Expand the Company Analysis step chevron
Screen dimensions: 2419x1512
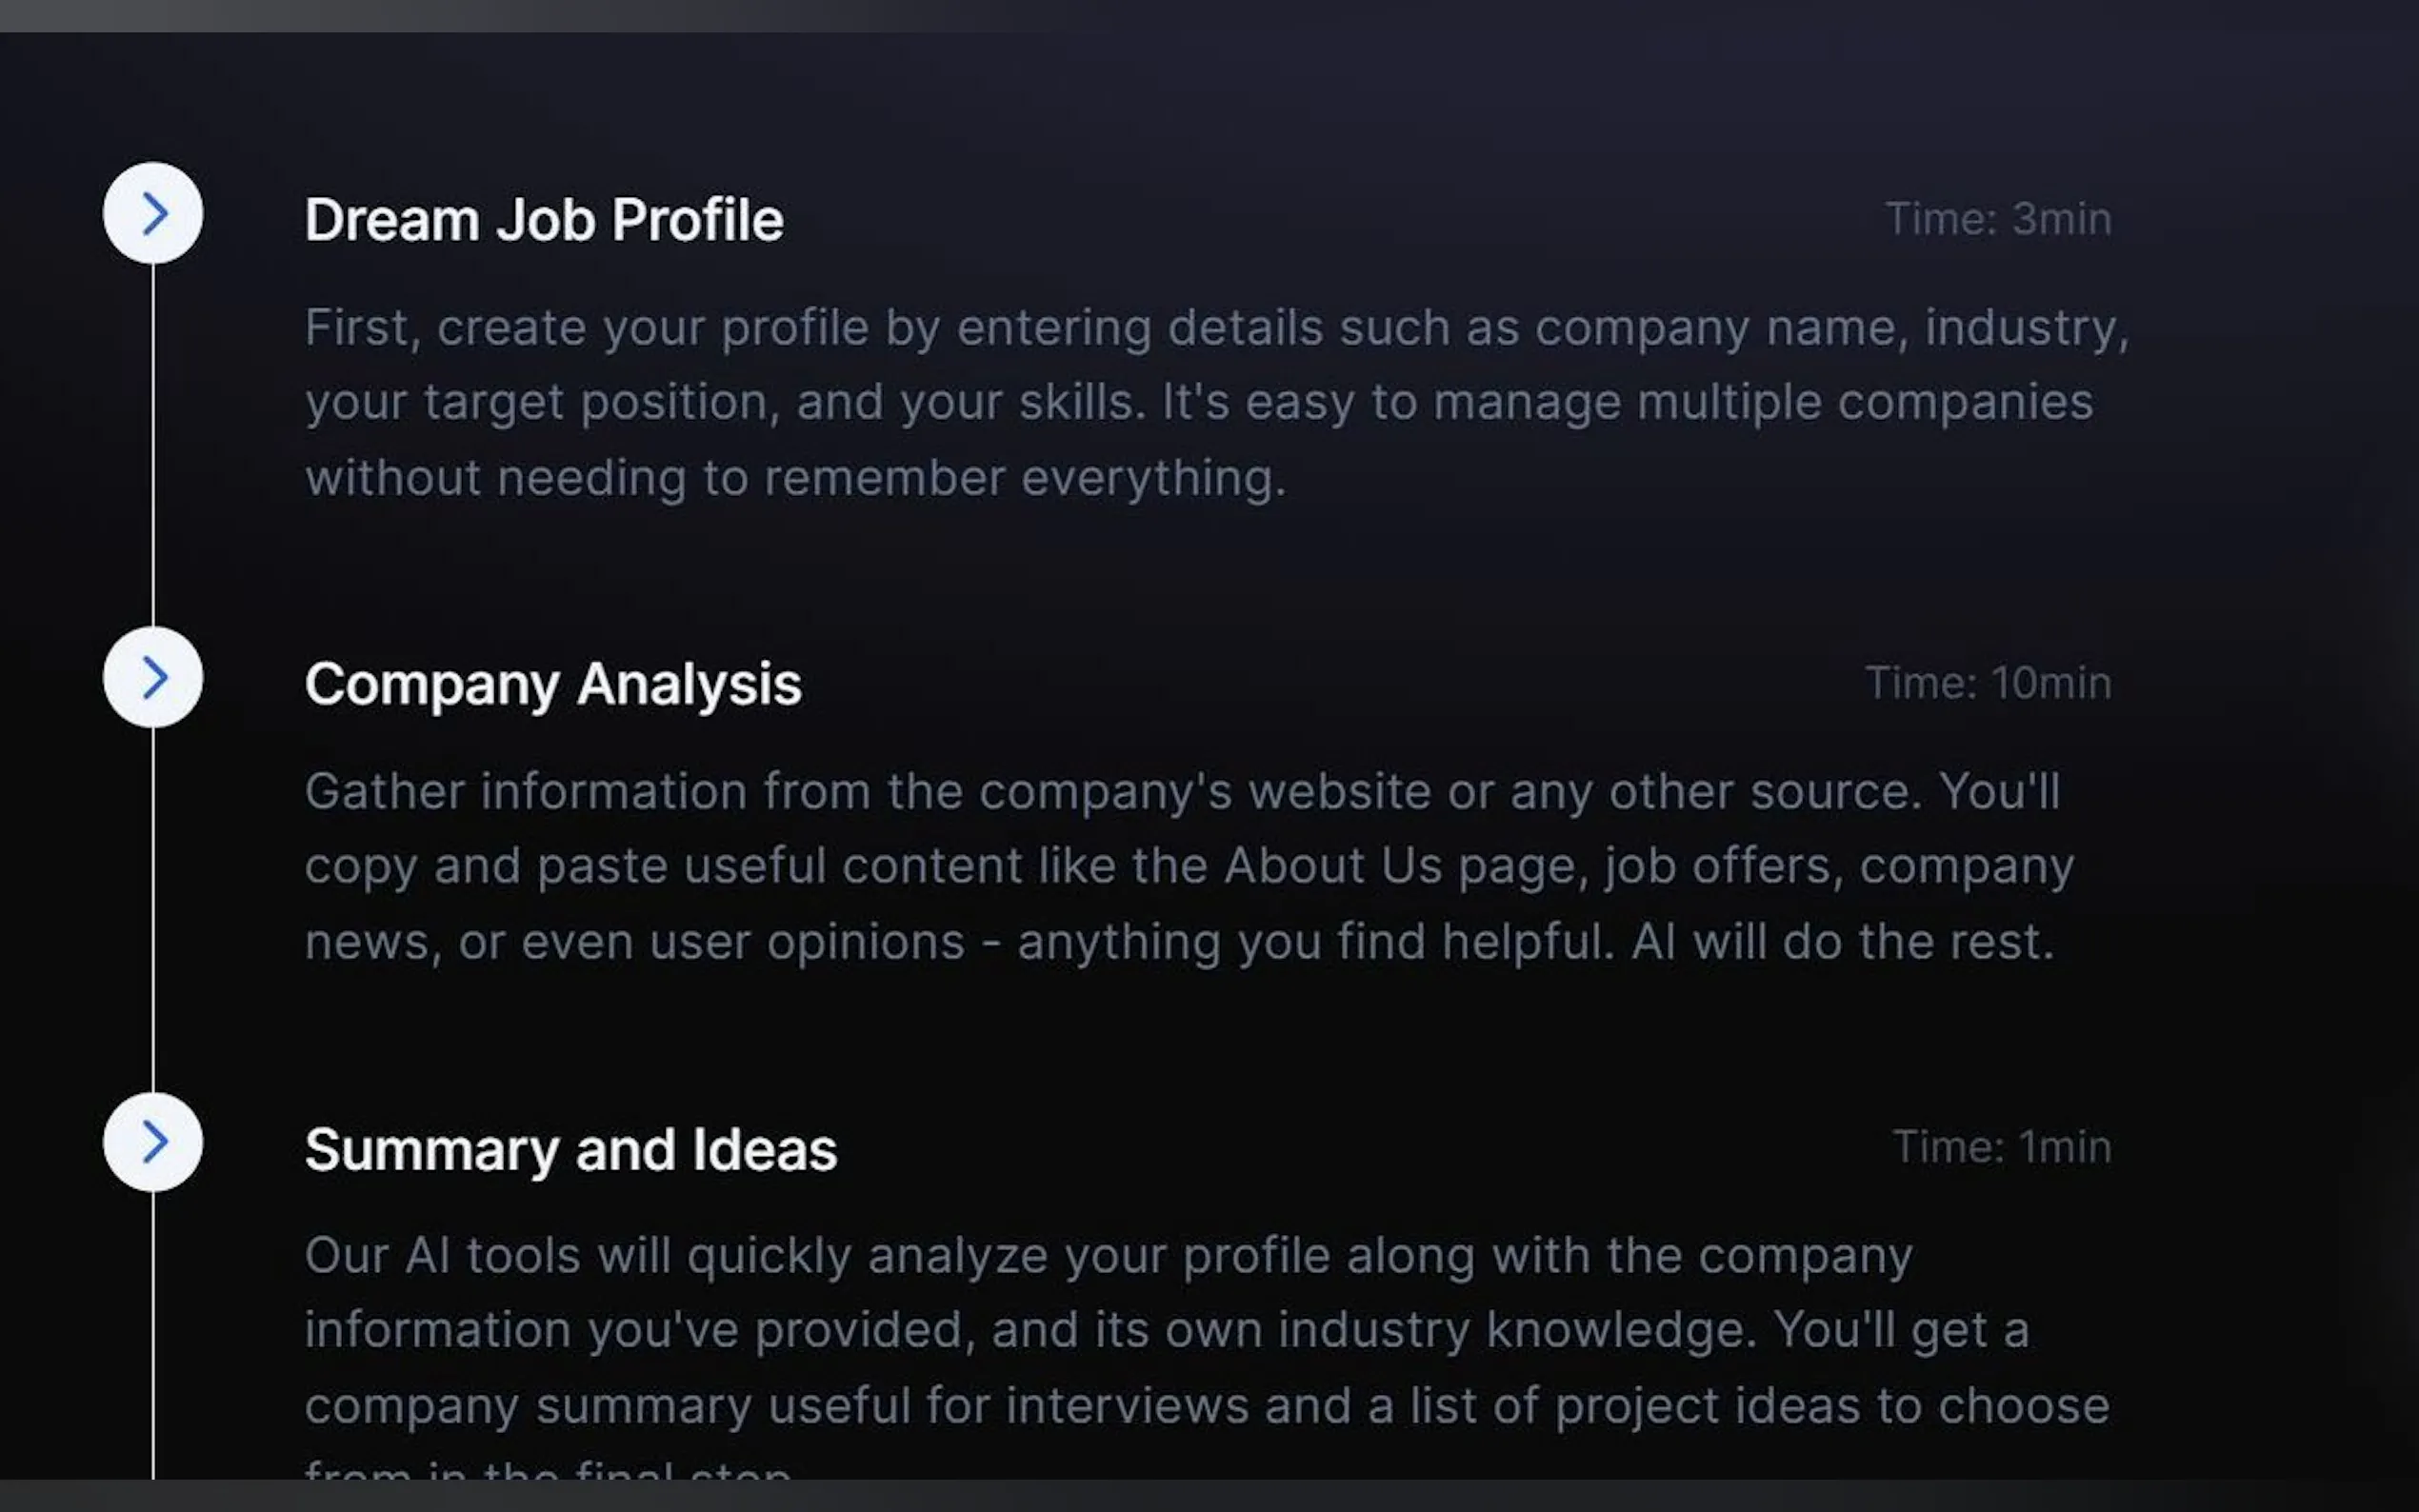point(153,677)
